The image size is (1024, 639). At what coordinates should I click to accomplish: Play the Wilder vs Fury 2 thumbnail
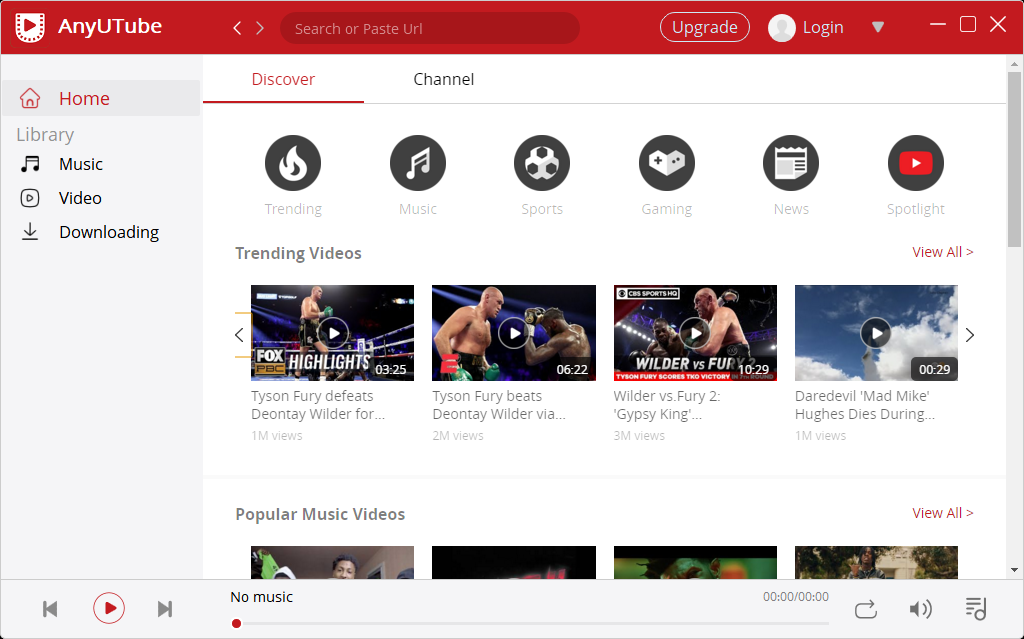696,333
